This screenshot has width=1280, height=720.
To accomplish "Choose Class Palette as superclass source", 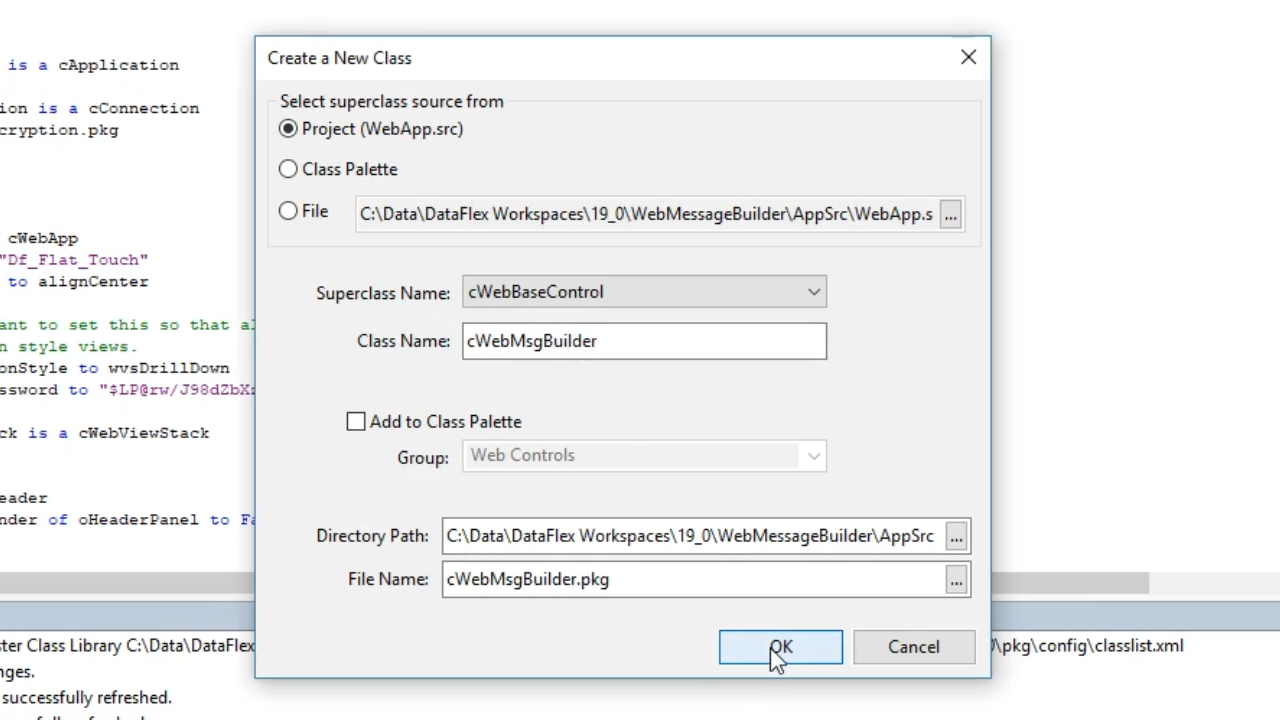I will pos(289,170).
